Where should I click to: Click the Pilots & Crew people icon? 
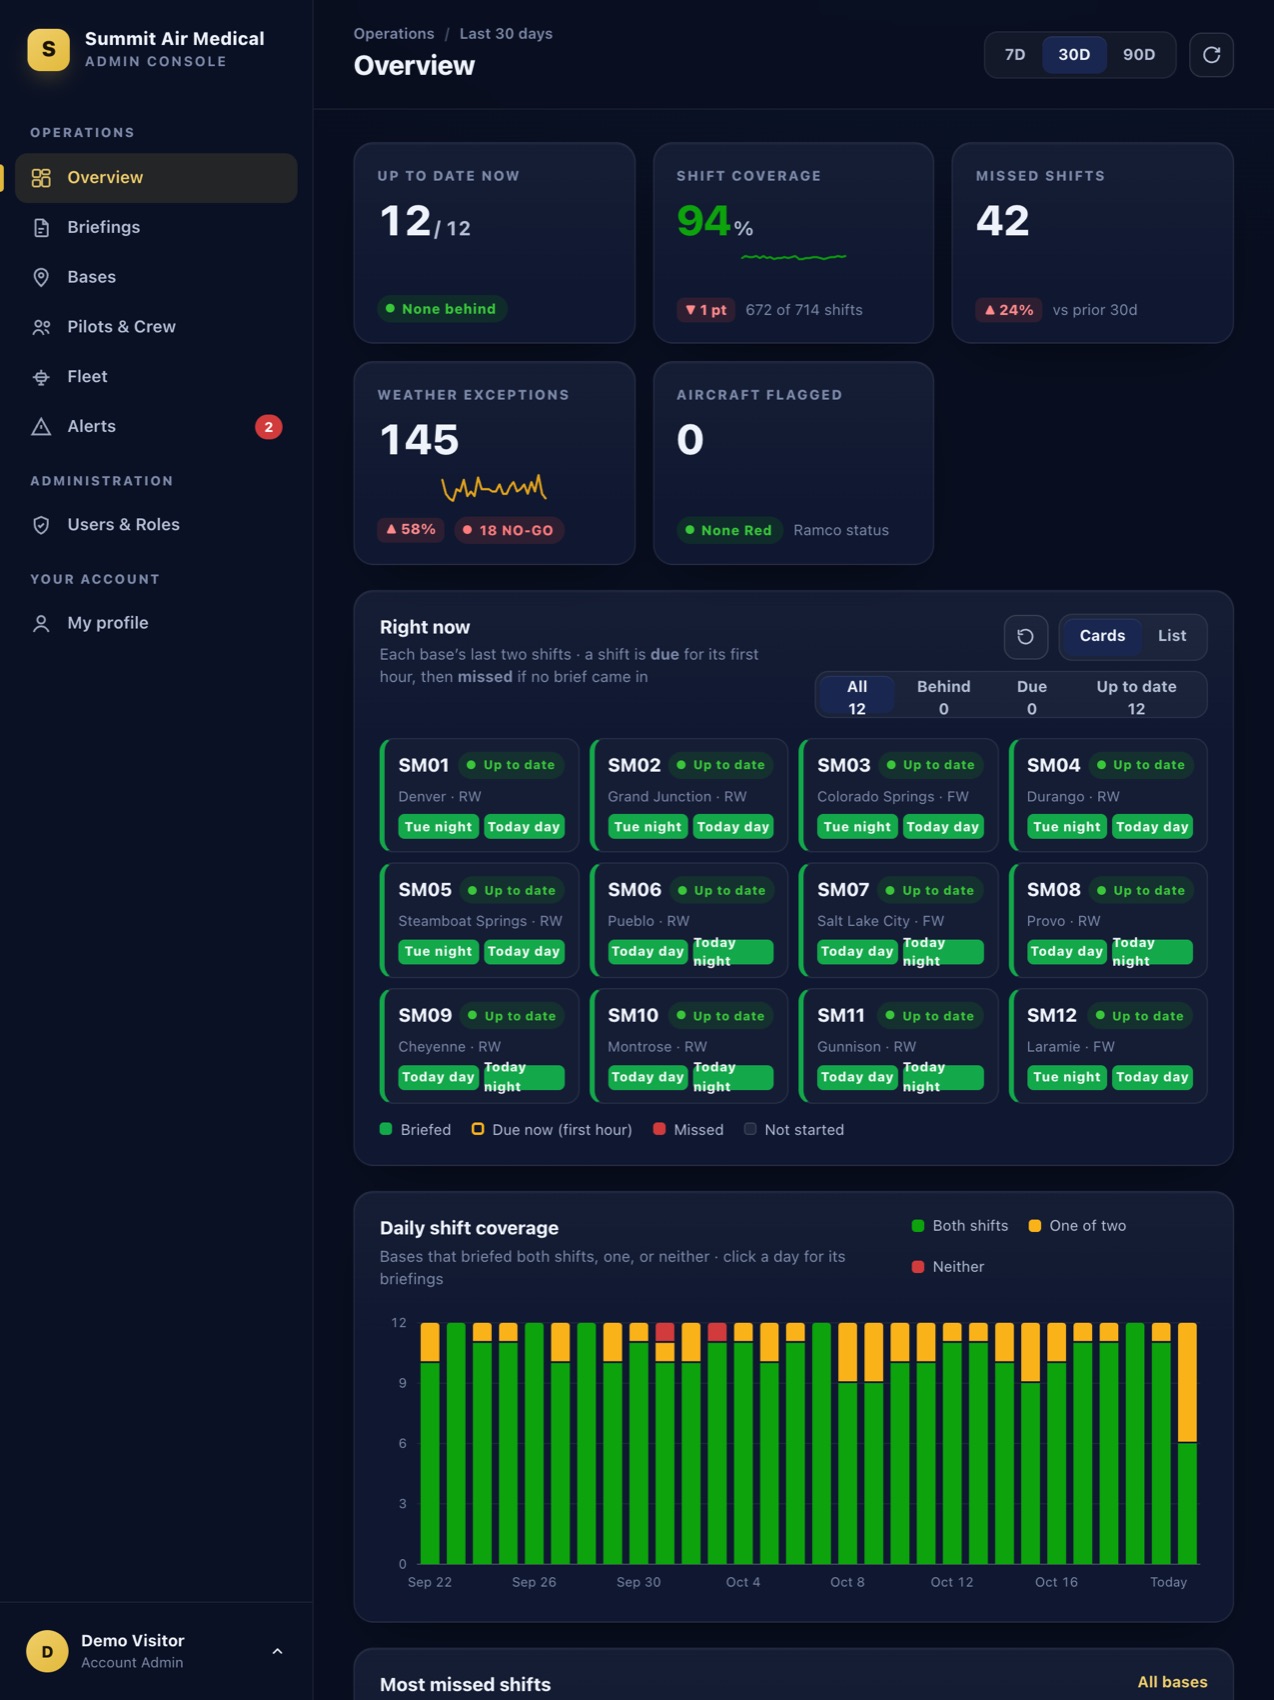click(41, 327)
